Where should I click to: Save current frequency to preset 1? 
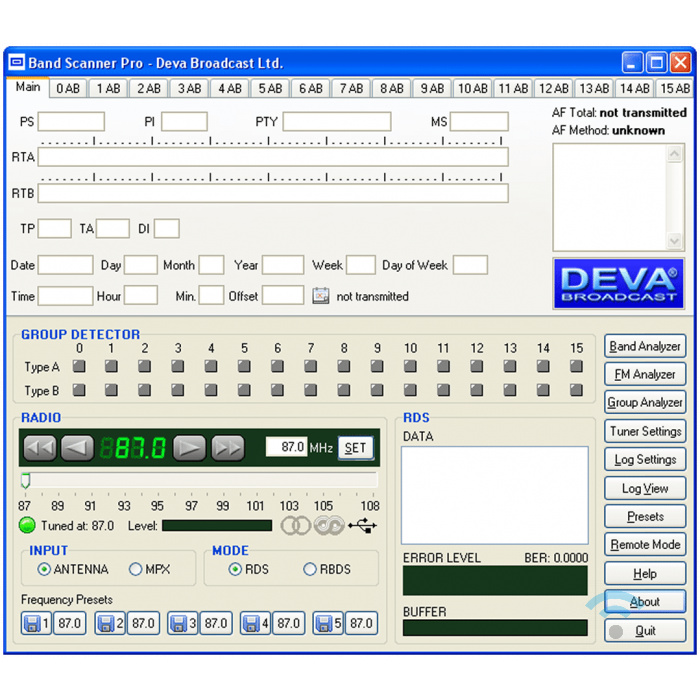[32, 623]
